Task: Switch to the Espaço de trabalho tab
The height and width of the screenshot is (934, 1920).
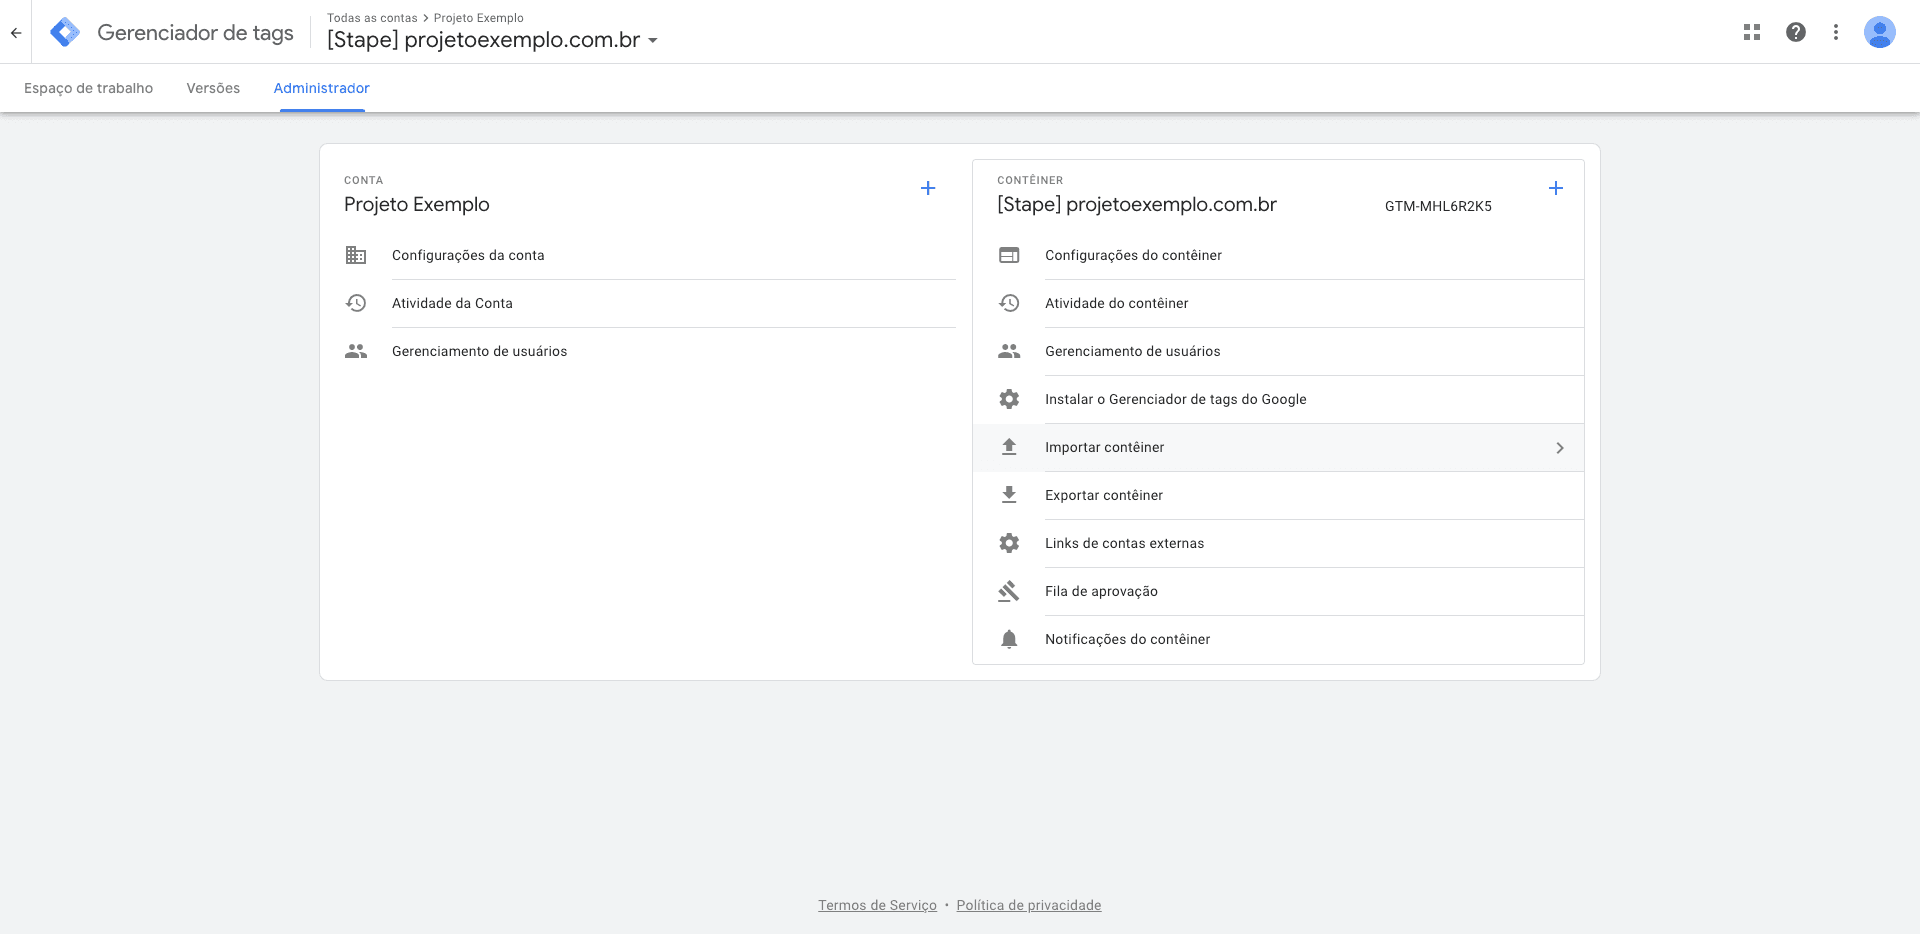Action: tap(88, 88)
